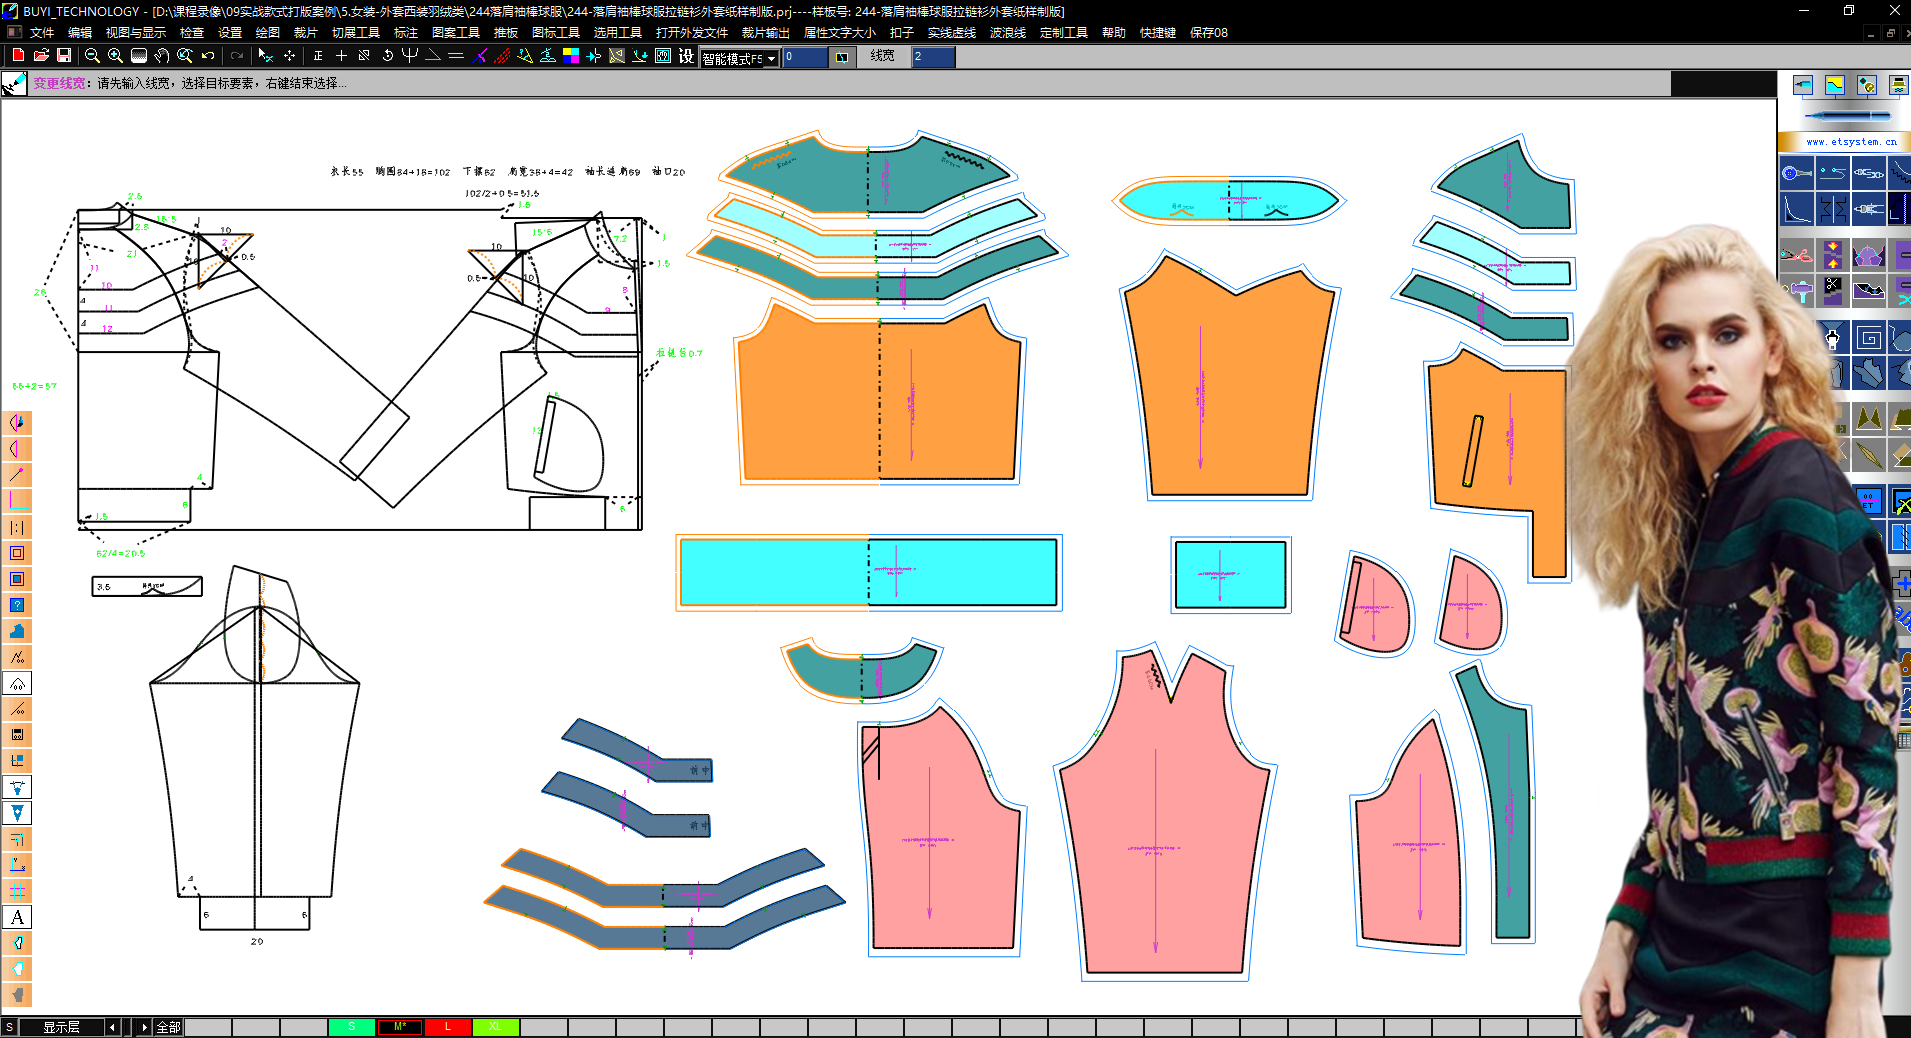Switch to the first pen panel tab
Image resolution: width=1911 pixels, height=1038 pixels.
tap(1802, 86)
